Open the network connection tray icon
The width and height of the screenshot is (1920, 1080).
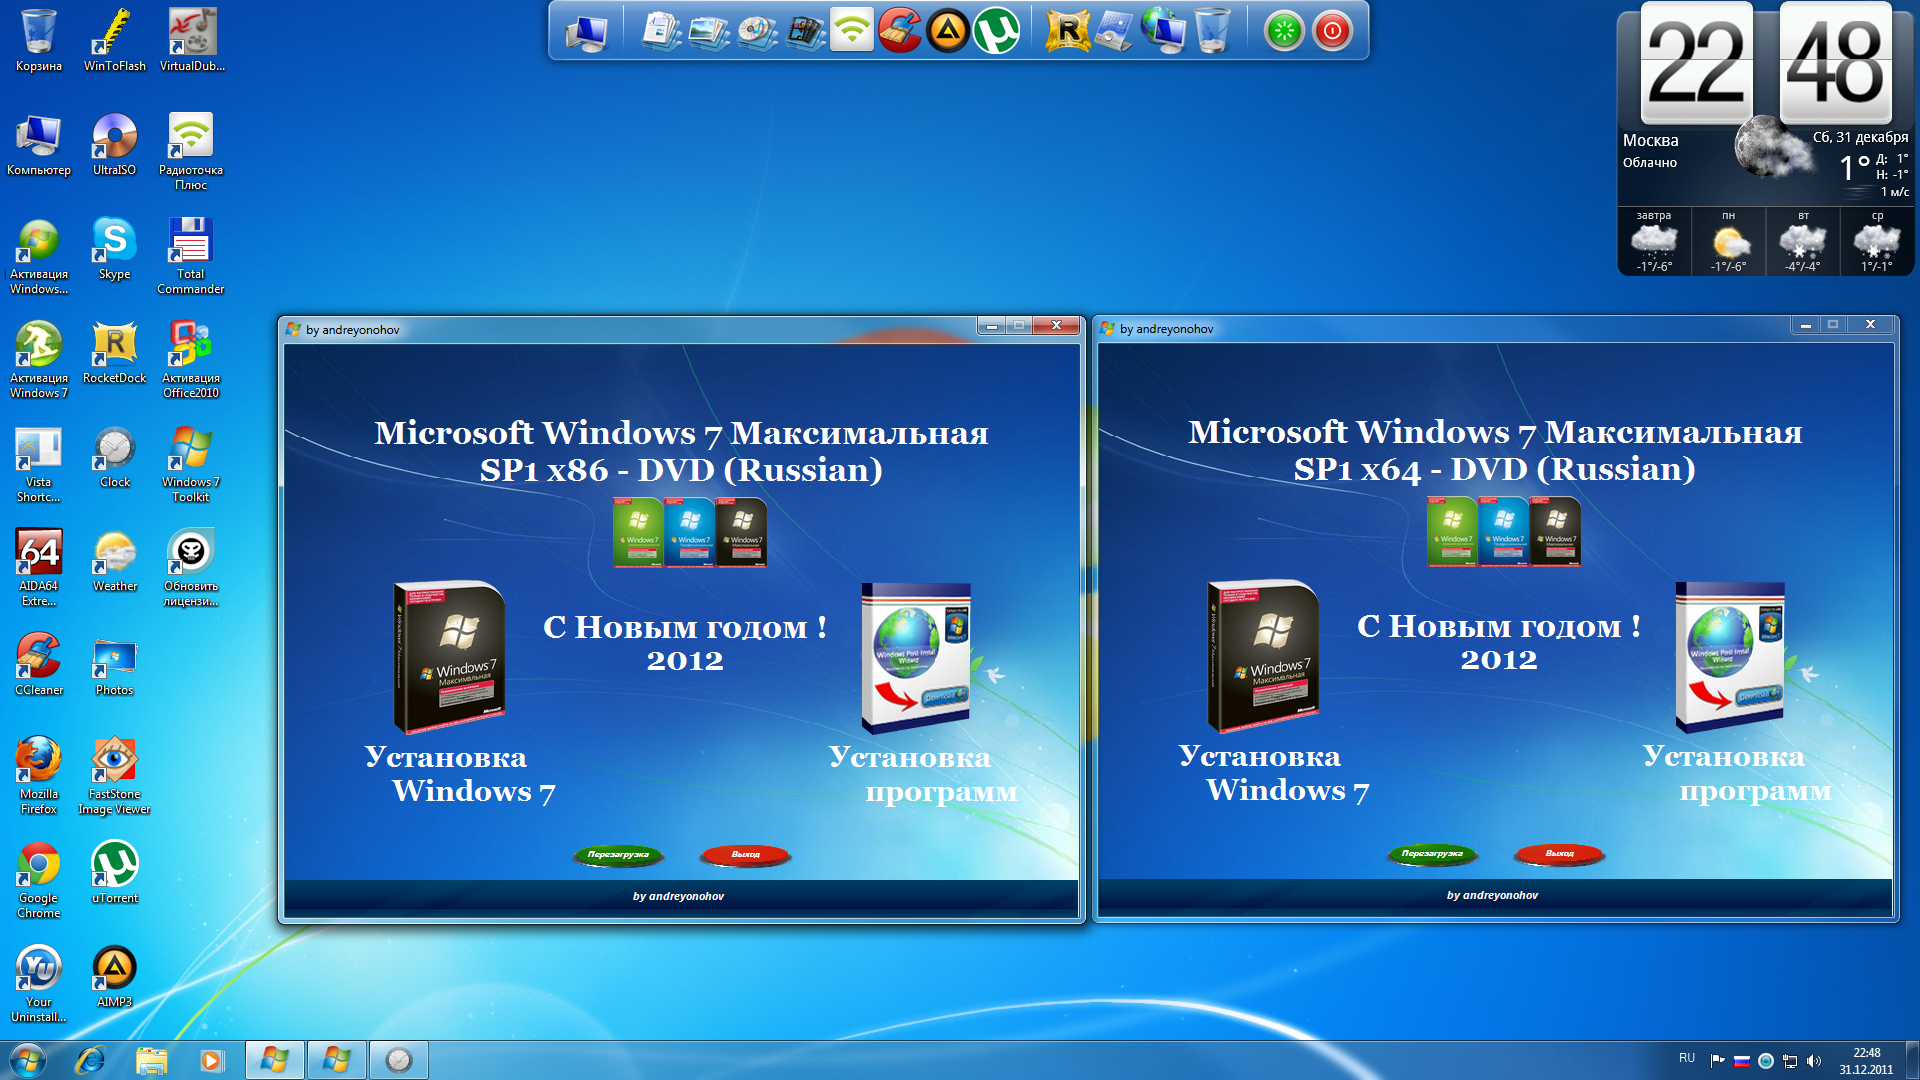[1790, 1061]
